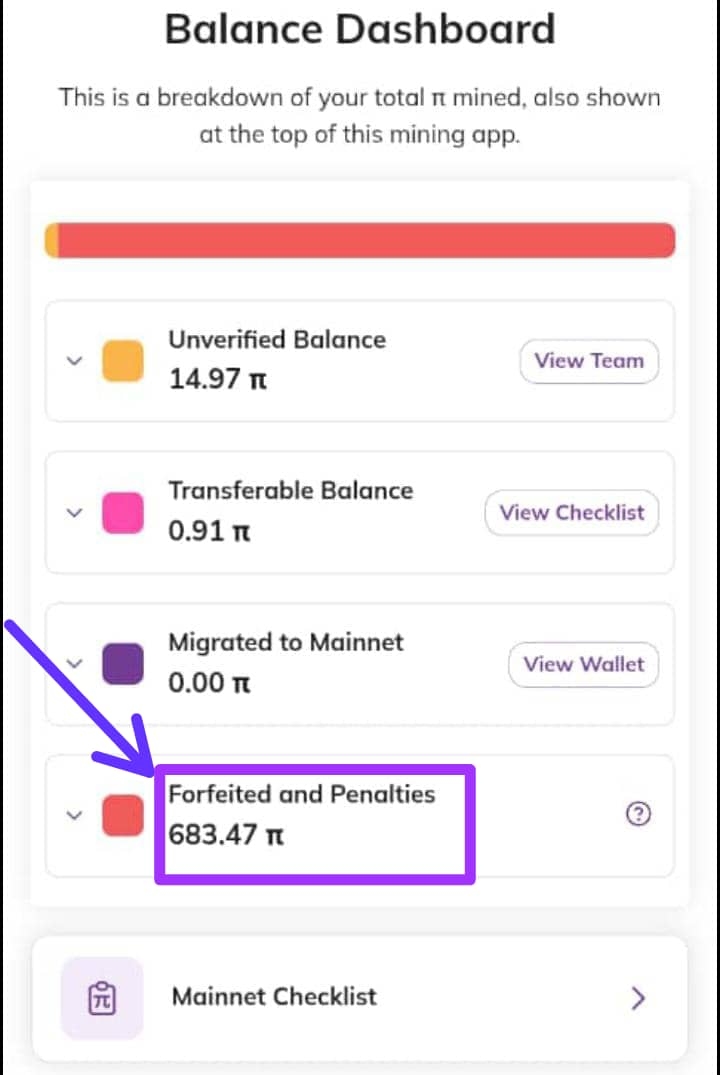Expand the Transferable Balance chevron

click(73, 512)
